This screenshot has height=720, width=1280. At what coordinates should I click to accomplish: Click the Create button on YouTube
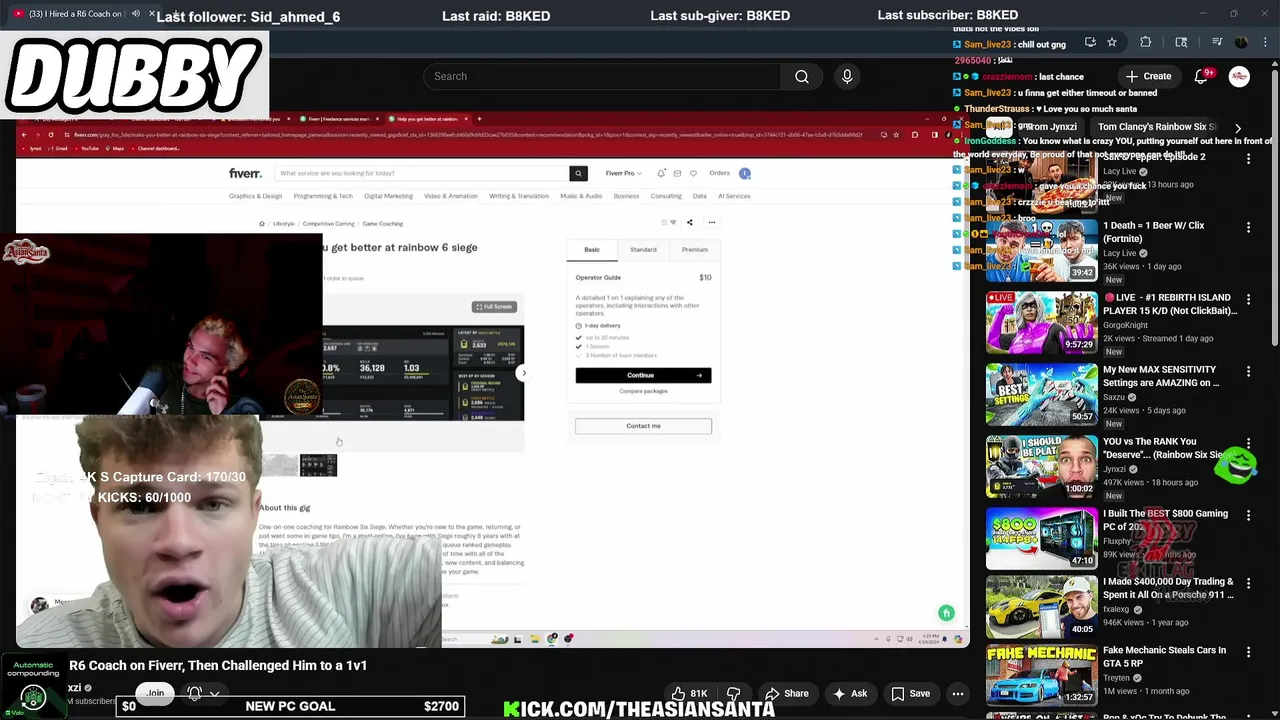coord(1149,76)
